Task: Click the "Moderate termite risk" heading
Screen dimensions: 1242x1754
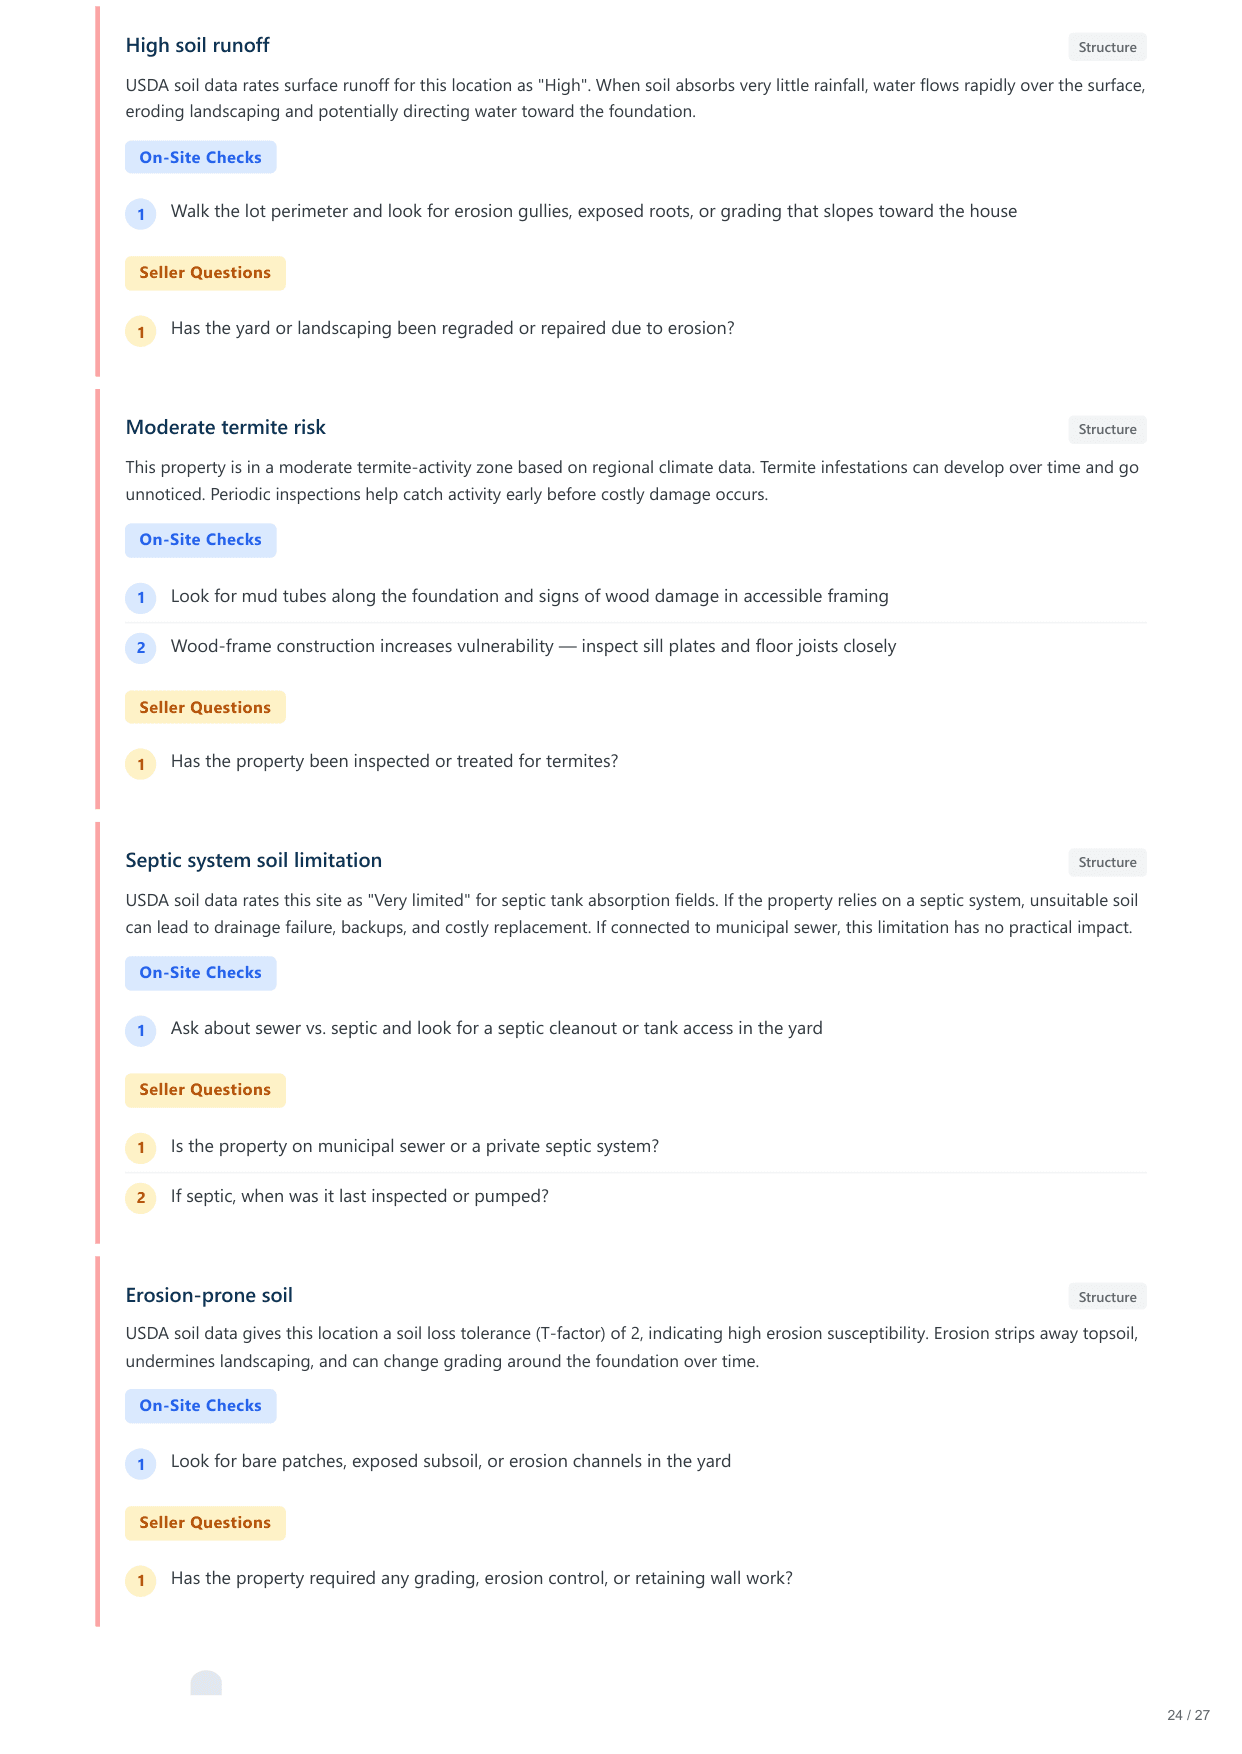Action: pyautogui.click(x=226, y=428)
